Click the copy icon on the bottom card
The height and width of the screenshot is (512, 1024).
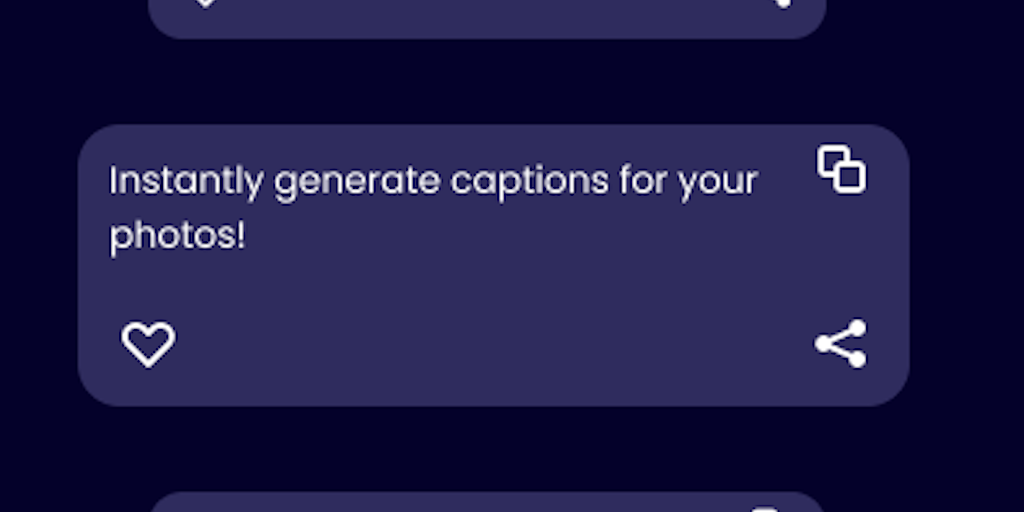click(x=764, y=508)
